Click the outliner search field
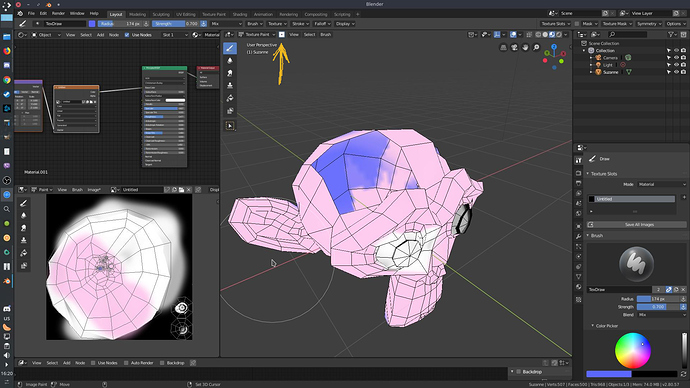 628,34
